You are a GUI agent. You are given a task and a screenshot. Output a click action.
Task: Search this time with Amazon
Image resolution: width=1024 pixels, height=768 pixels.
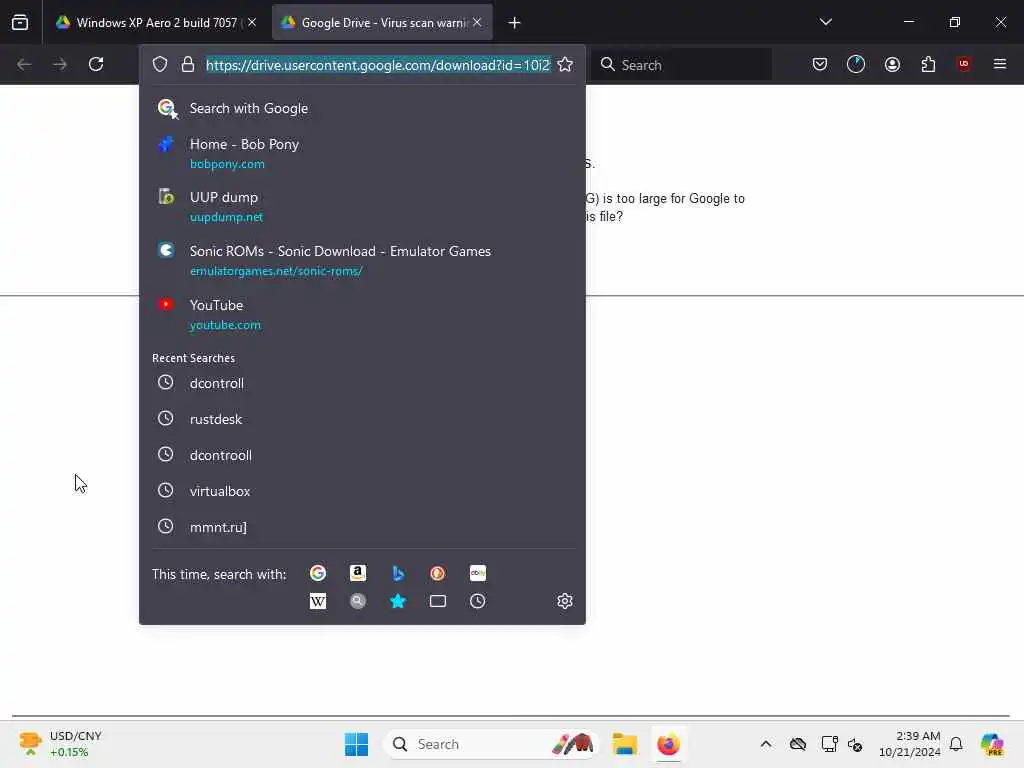click(x=358, y=573)
